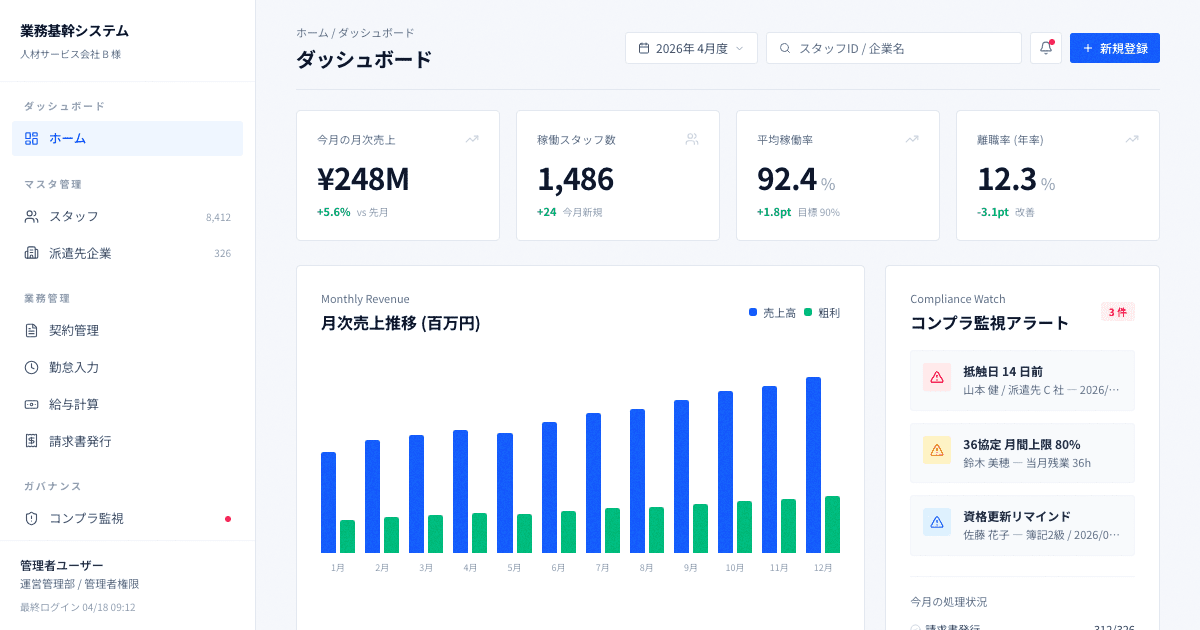Click the 新規登録 button
The image size is (1200, 630).
[1114, 47]
